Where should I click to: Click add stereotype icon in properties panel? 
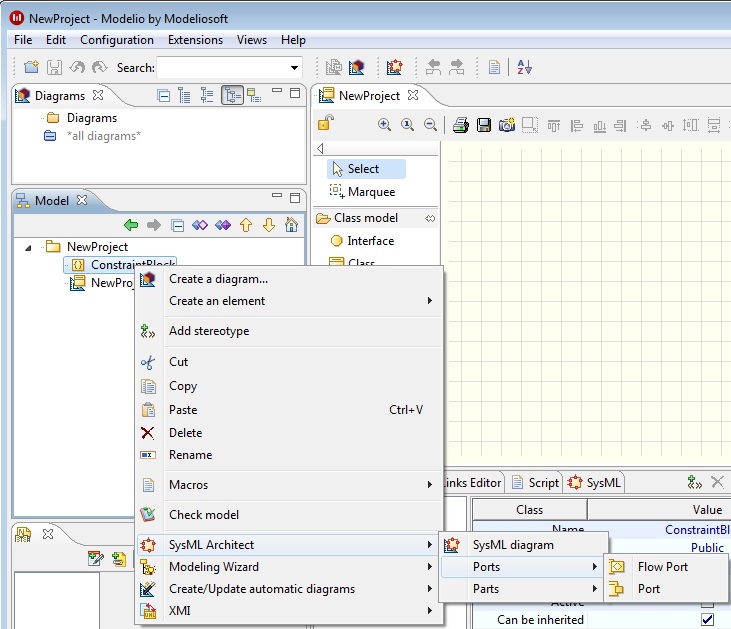coord(695,482)
